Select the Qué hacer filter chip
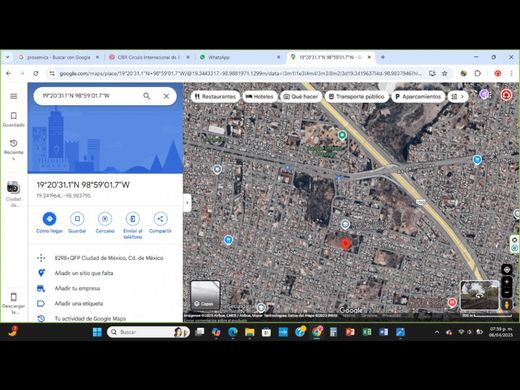 coord(301,97)
